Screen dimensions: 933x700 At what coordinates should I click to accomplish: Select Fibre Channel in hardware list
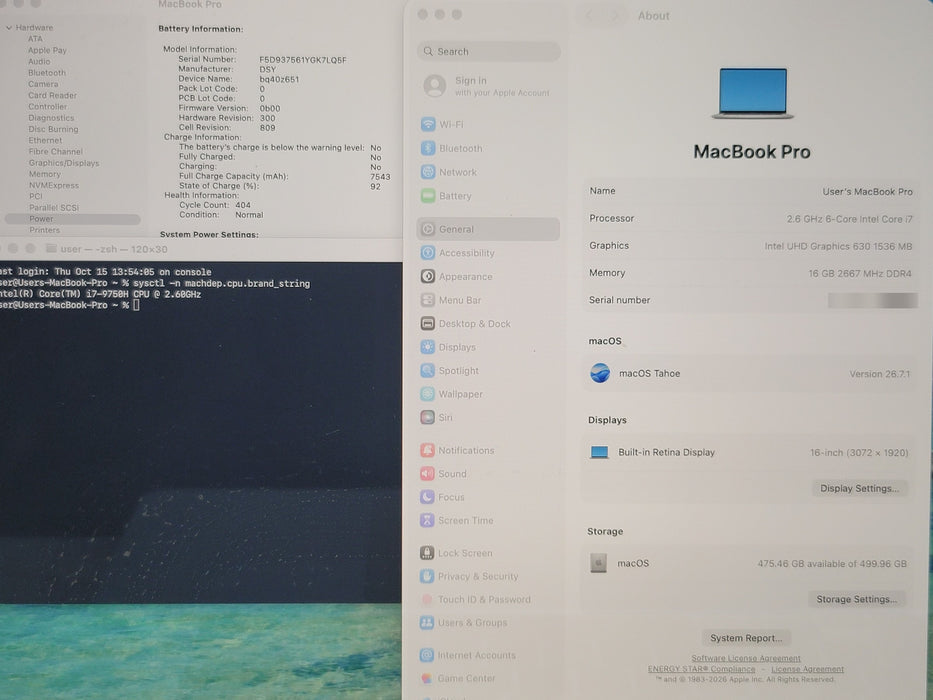pyautogui.click(x=56, y=152)
